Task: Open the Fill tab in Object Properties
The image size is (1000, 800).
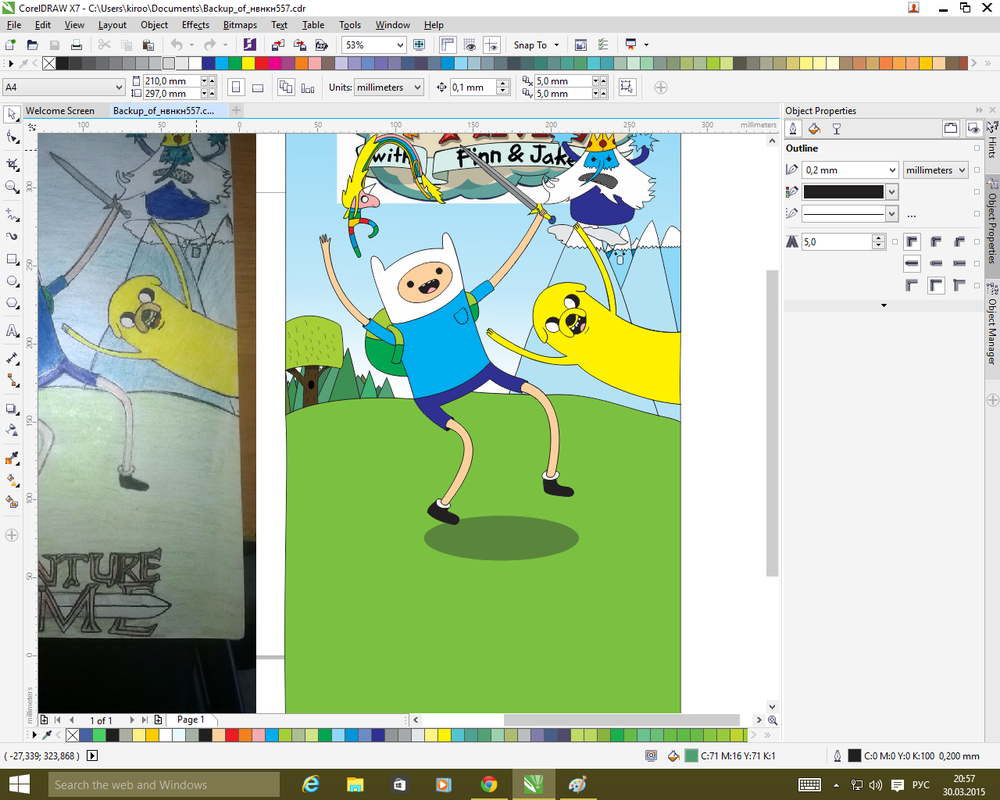Action: (814, 129)
